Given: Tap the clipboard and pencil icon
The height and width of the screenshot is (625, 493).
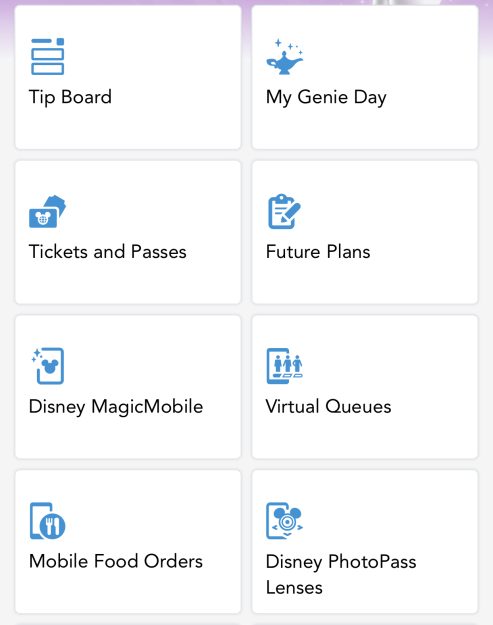Looking at the screenshot, I should click(x=284, y=211).
